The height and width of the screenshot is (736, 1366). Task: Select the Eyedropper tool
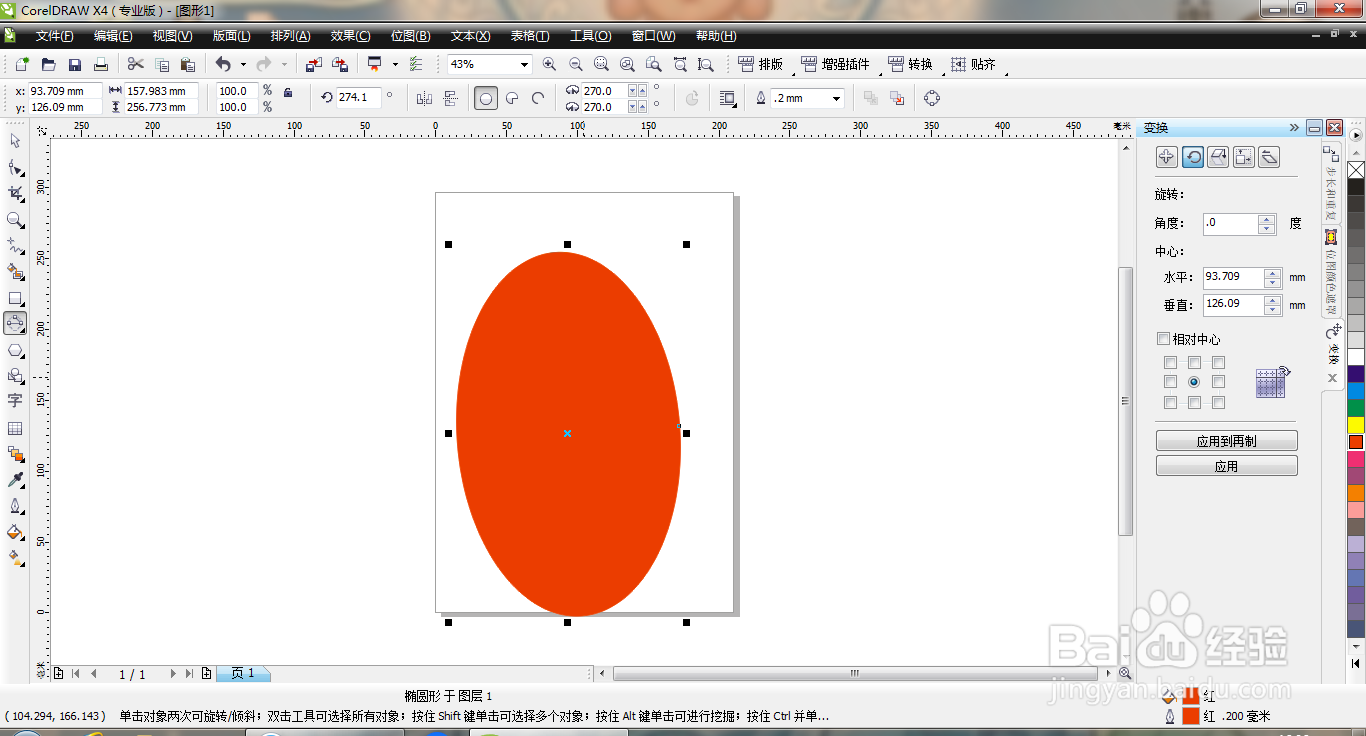click(x=15, y=480)
